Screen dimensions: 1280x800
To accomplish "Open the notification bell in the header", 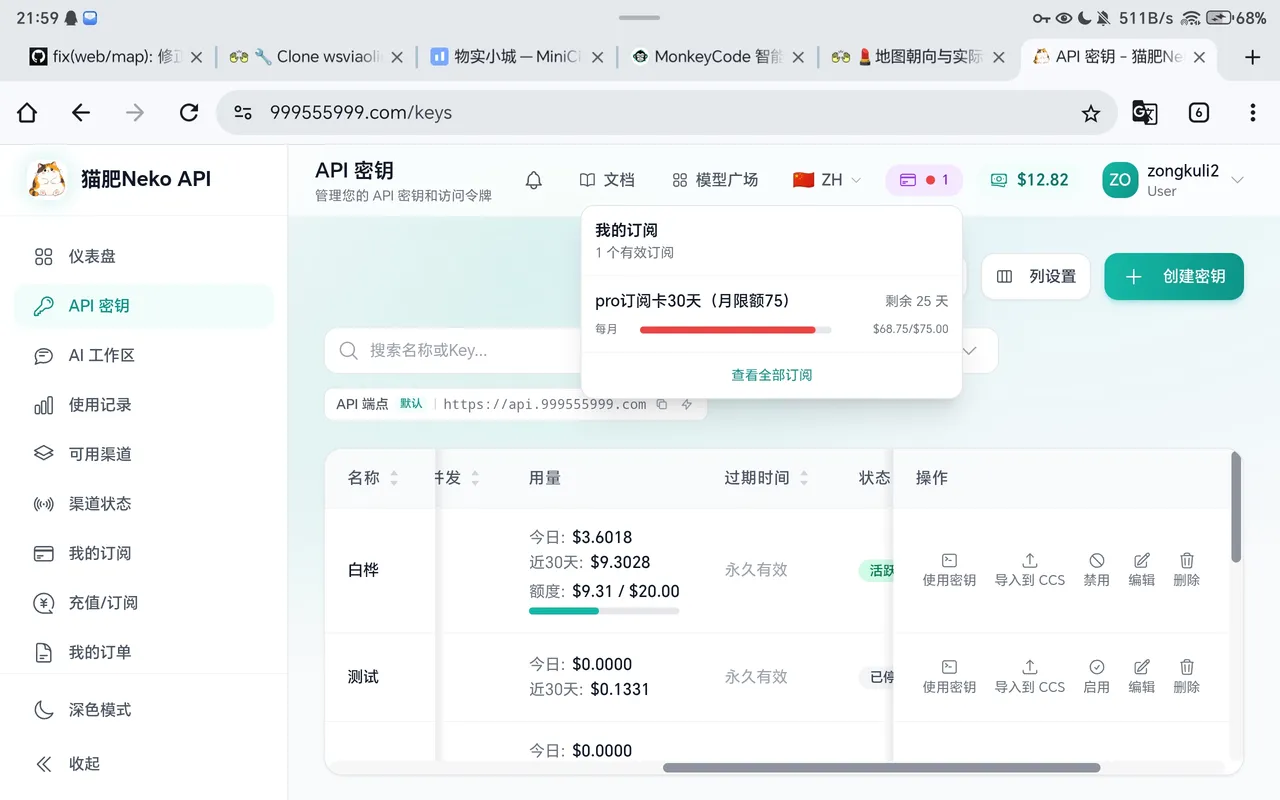I will 534,180.
